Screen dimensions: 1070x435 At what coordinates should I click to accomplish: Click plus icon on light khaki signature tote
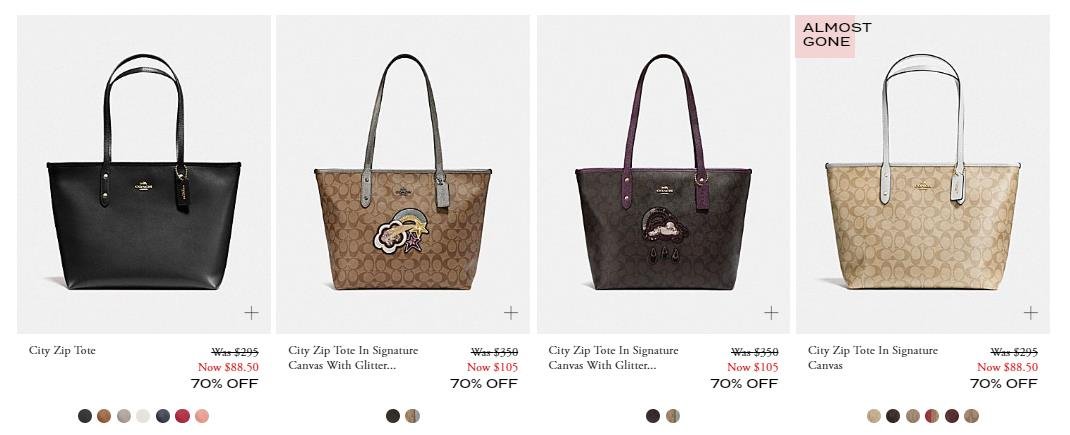pos(1030,313)
